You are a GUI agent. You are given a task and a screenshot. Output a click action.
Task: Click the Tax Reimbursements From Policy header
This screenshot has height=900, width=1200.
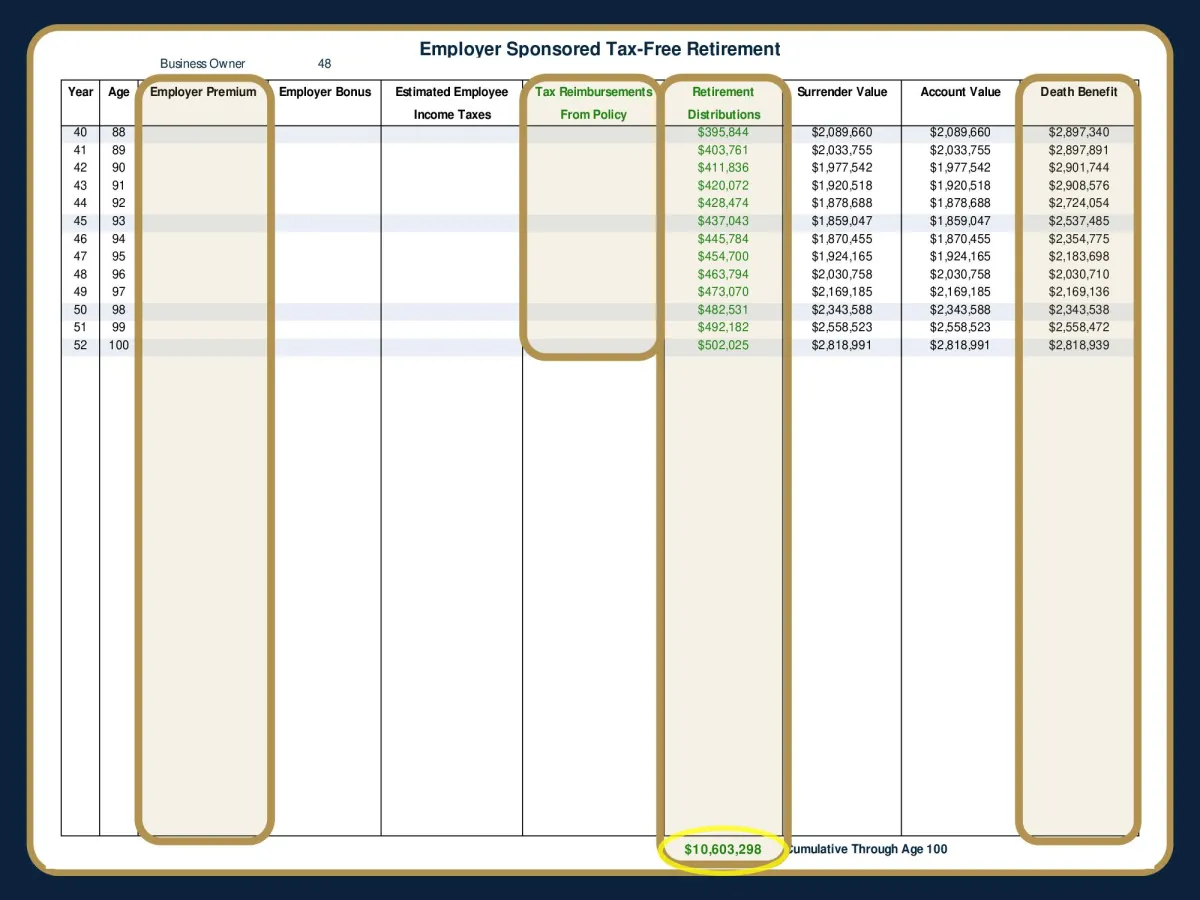(x=593, y=103)
